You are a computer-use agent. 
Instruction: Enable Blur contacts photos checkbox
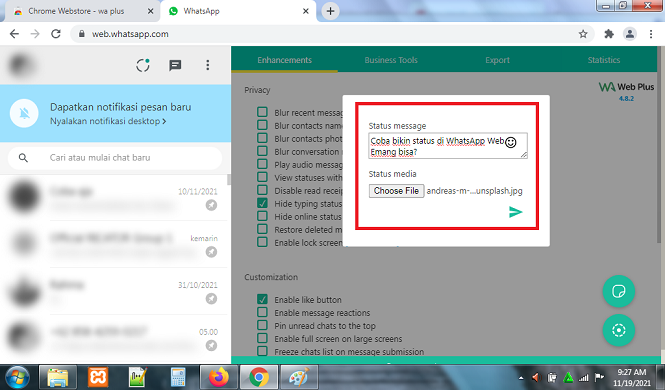click(262, 138)
